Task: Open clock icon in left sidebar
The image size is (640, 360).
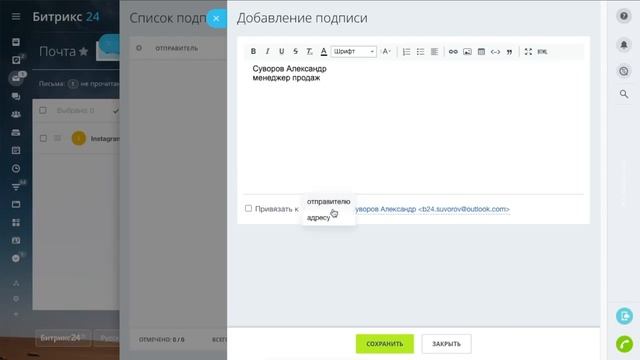Action: [16, 168]
